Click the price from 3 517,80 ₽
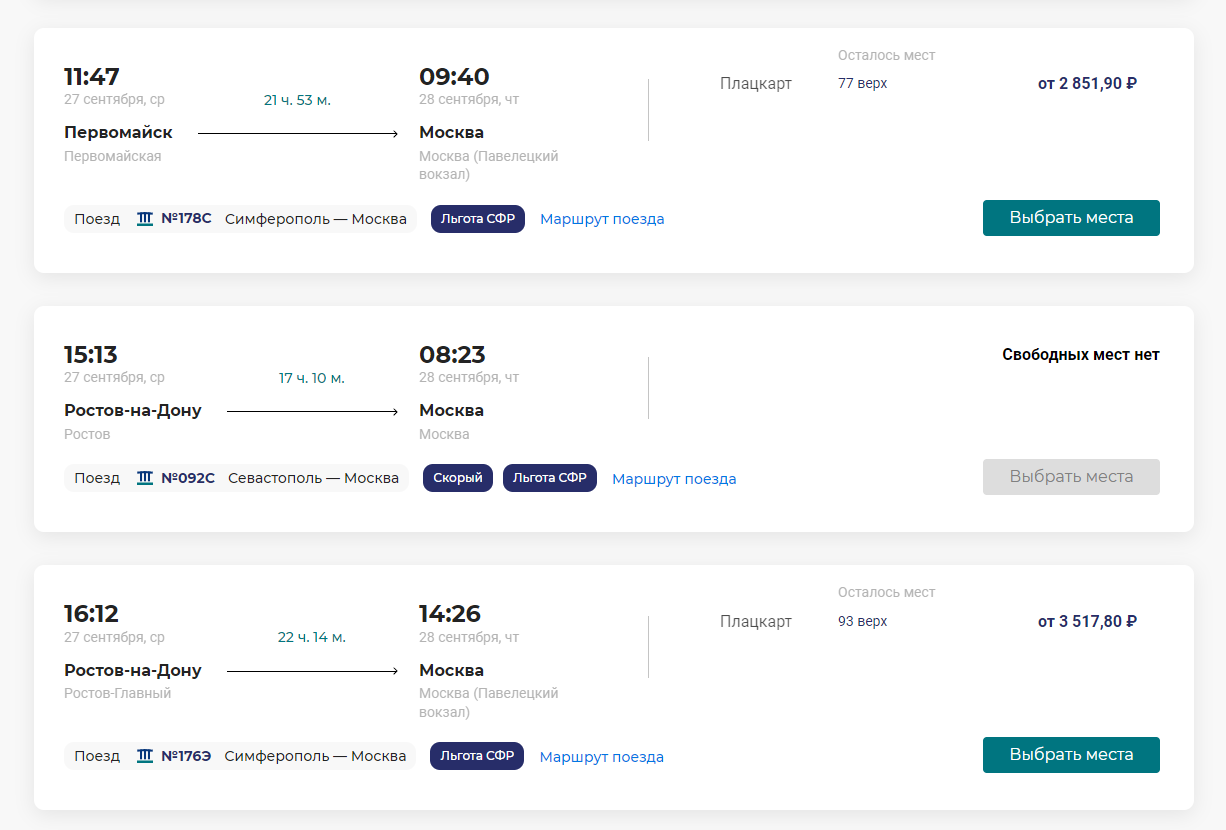 pyautogui.click(x=1087, y=622)
